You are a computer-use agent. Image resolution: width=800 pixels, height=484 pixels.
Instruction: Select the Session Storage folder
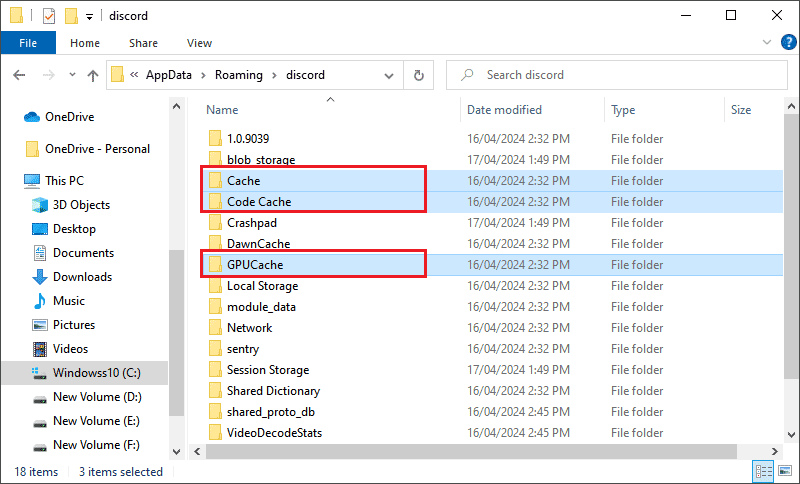[x=268, y=370]
